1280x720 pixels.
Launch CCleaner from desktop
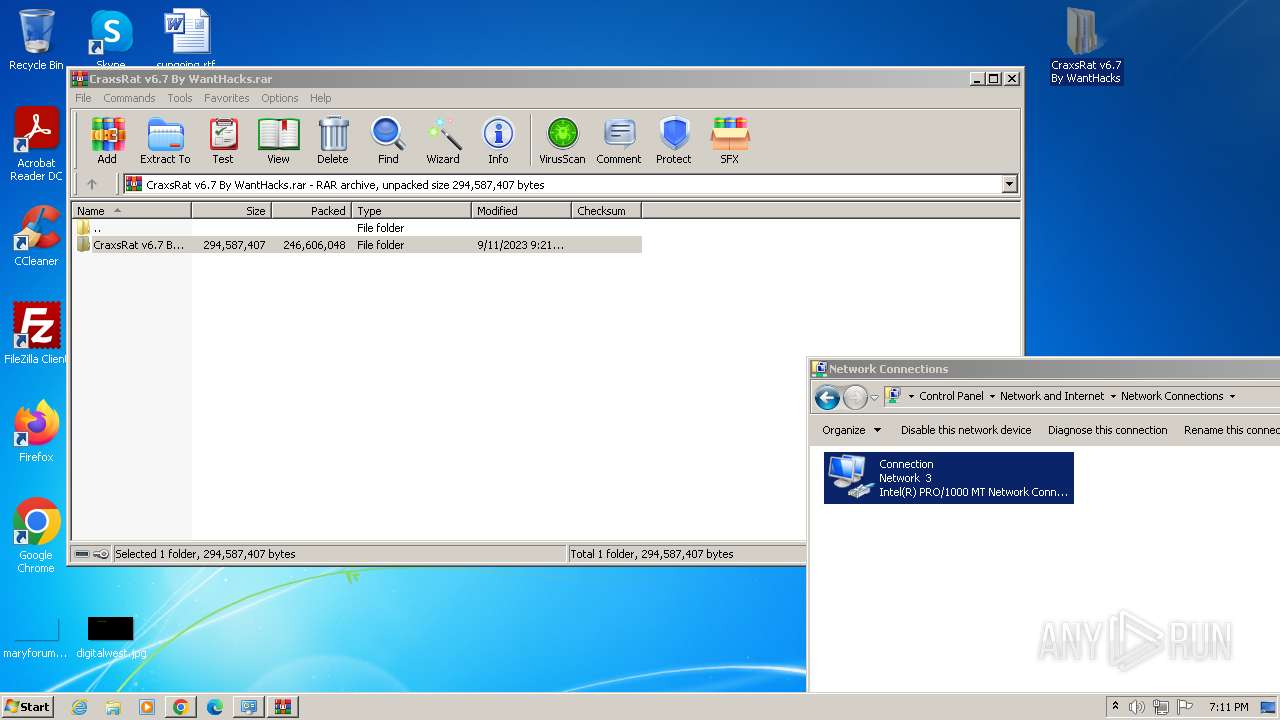point(36,236)
